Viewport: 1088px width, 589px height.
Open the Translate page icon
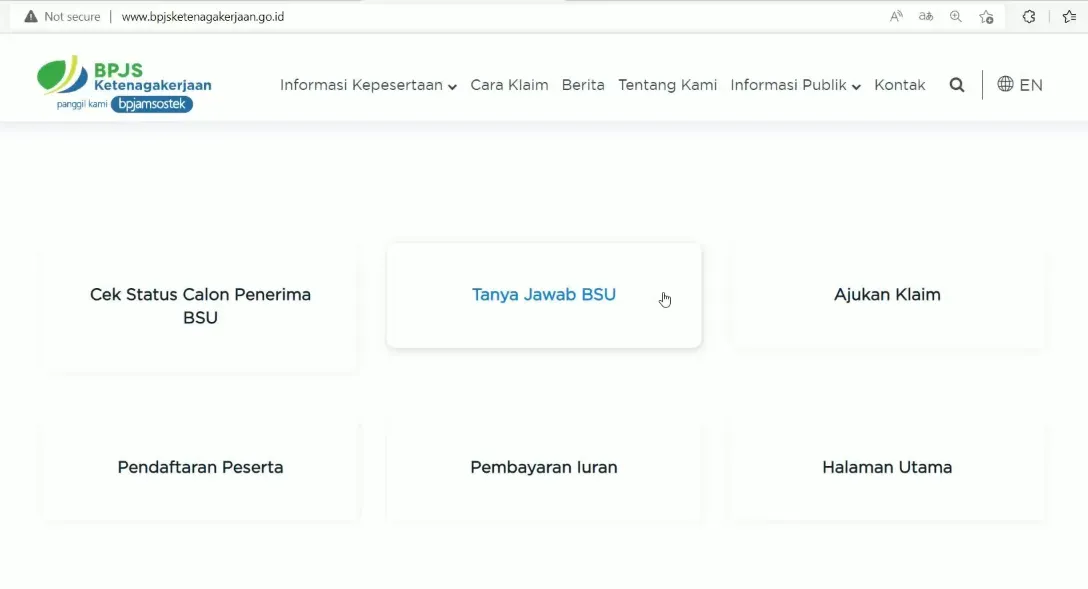pyautogui.click(x=925, y=16)
